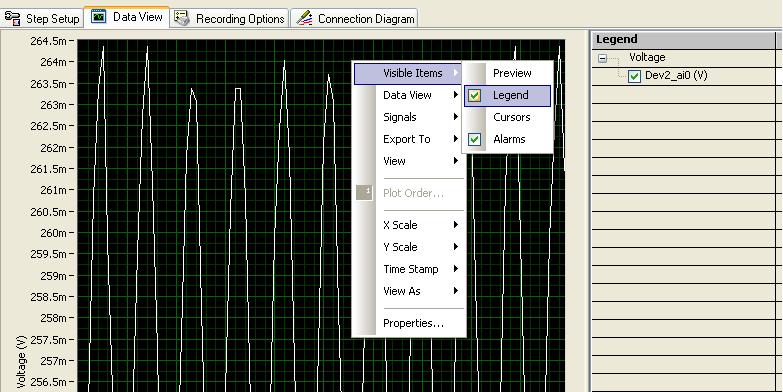Viewport: 783px width, 392px height.
Task: Click the Visible Items submenu arrow
Action: 455,73
